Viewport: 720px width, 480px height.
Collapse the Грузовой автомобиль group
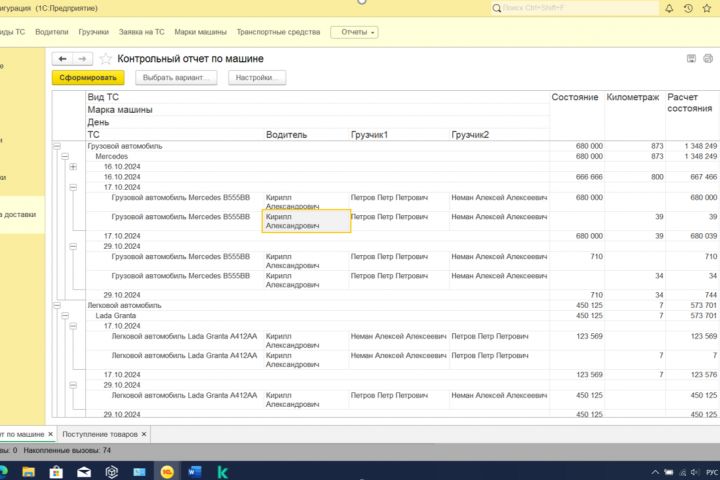57,146
